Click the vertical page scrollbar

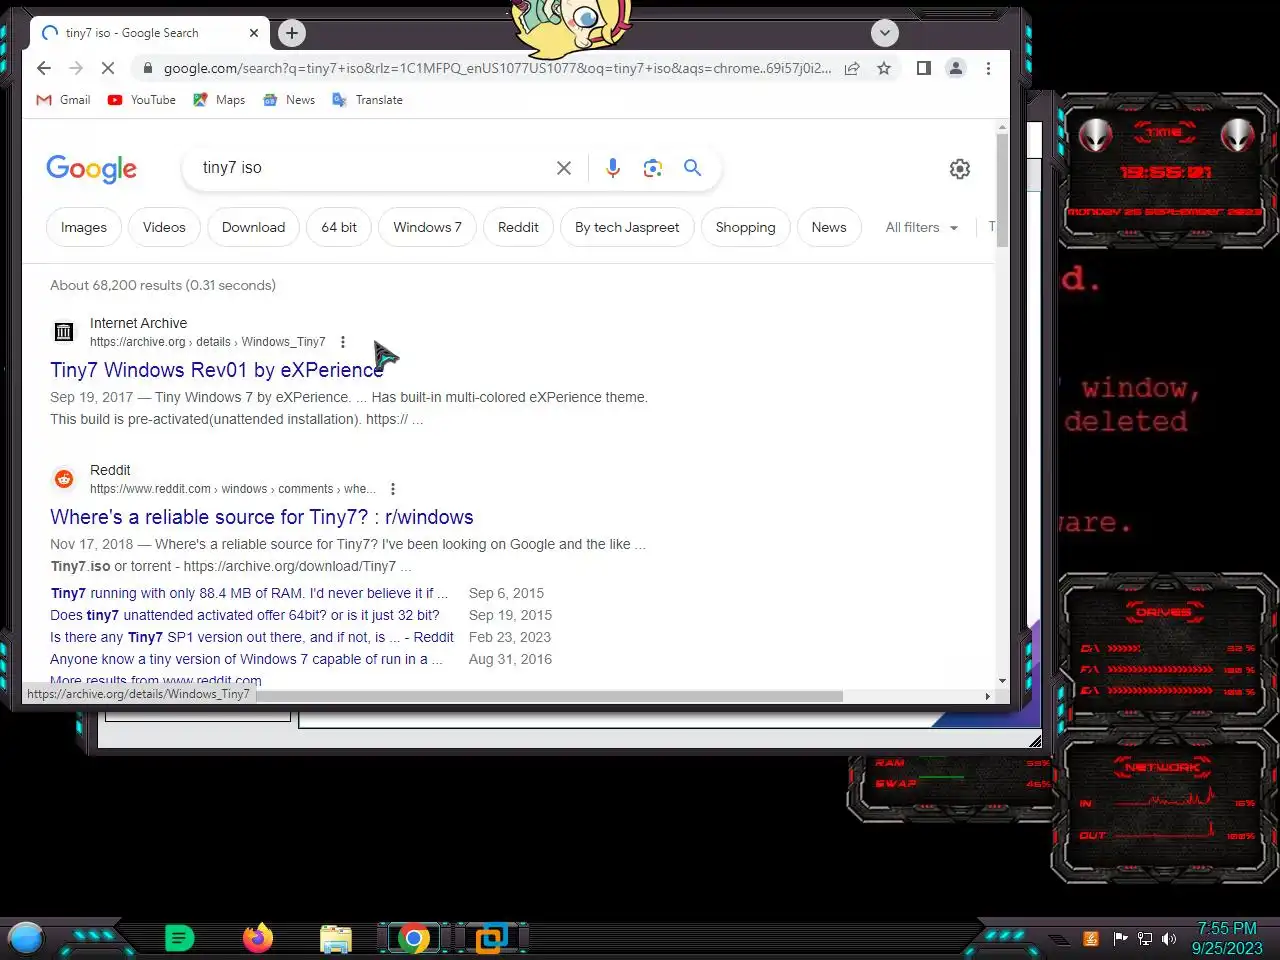[x=1002, y=190]
